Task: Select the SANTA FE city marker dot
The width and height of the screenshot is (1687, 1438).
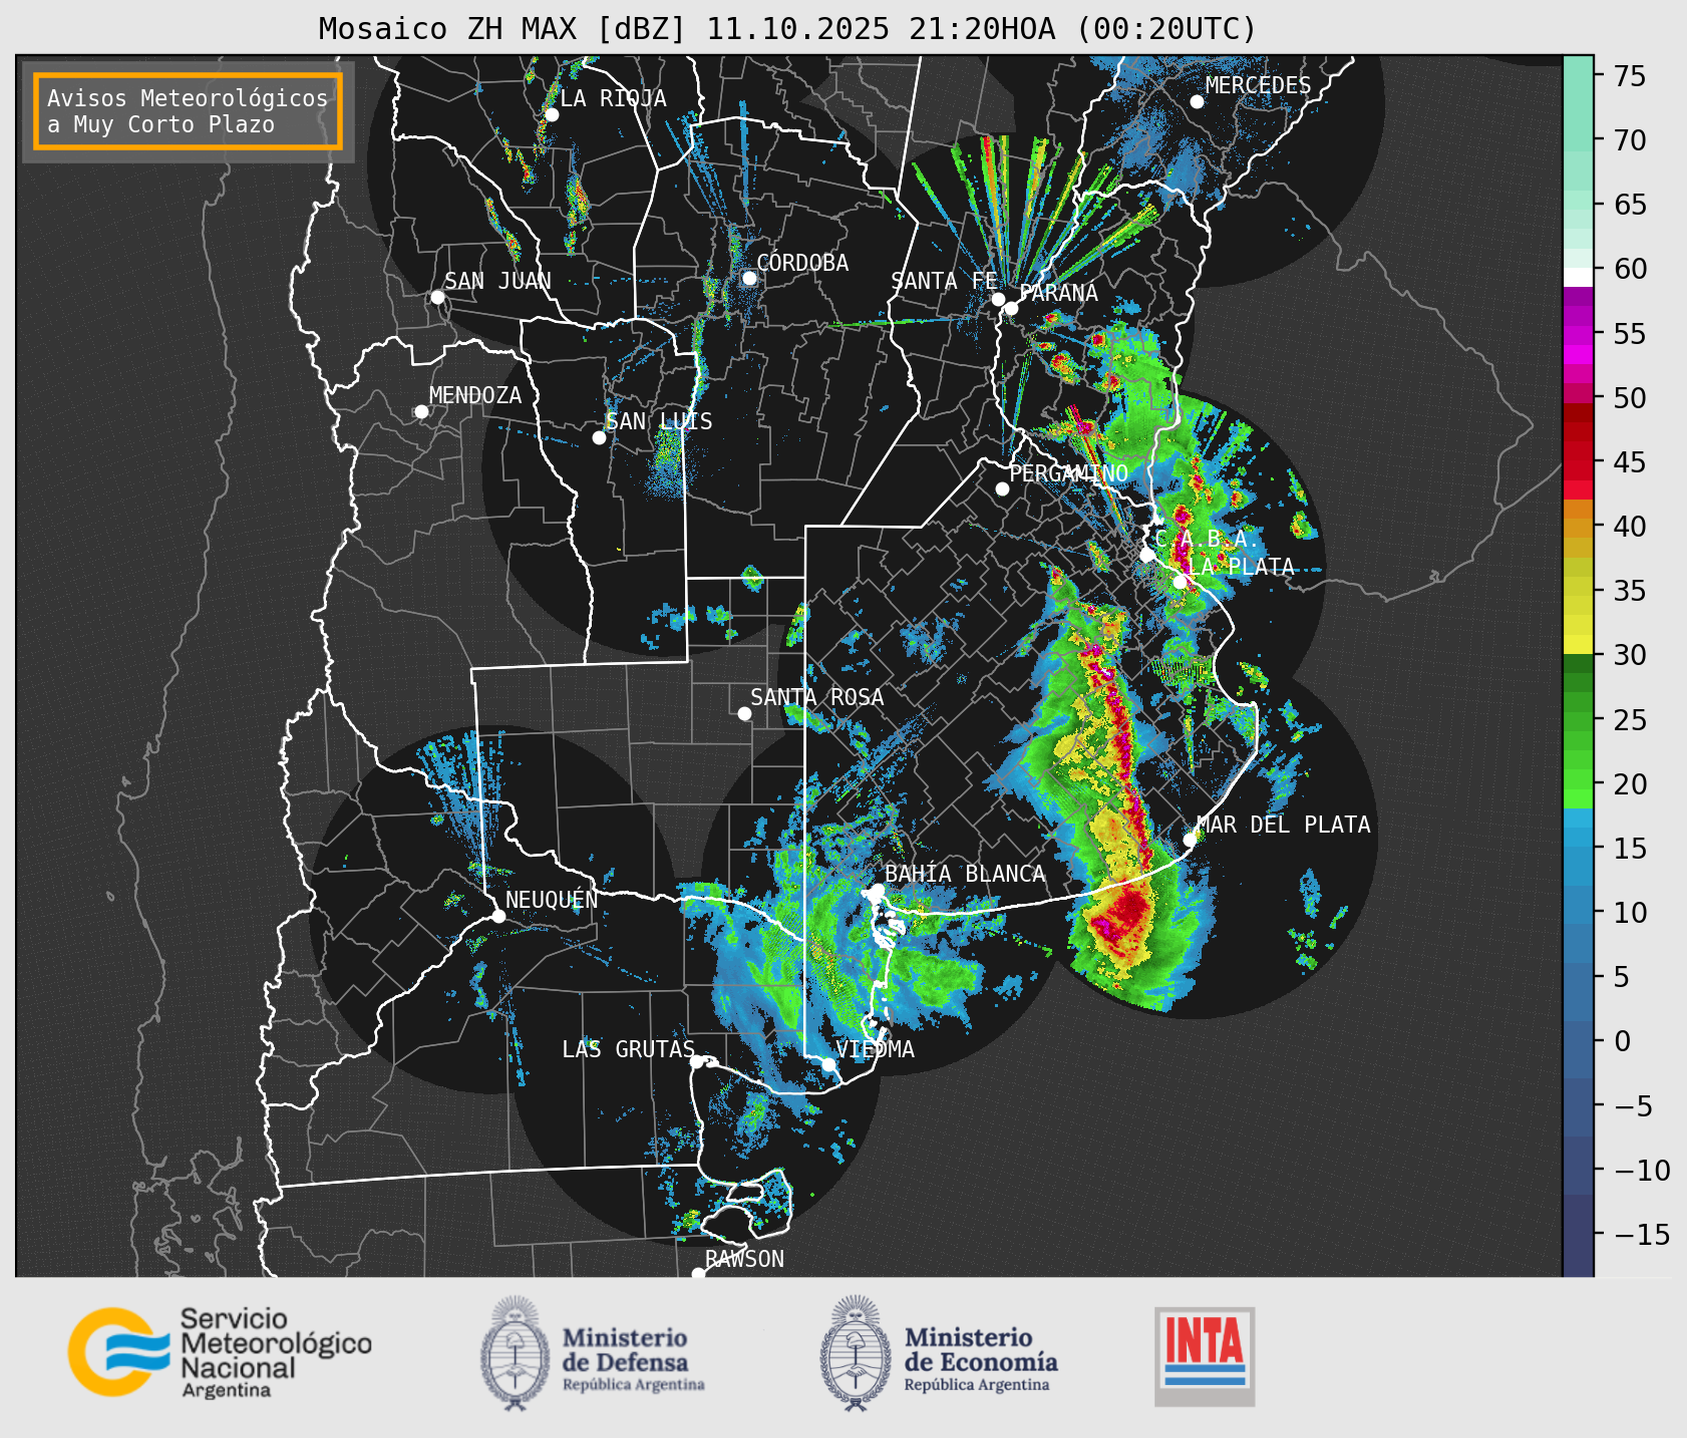Action: tap(998, 299)
